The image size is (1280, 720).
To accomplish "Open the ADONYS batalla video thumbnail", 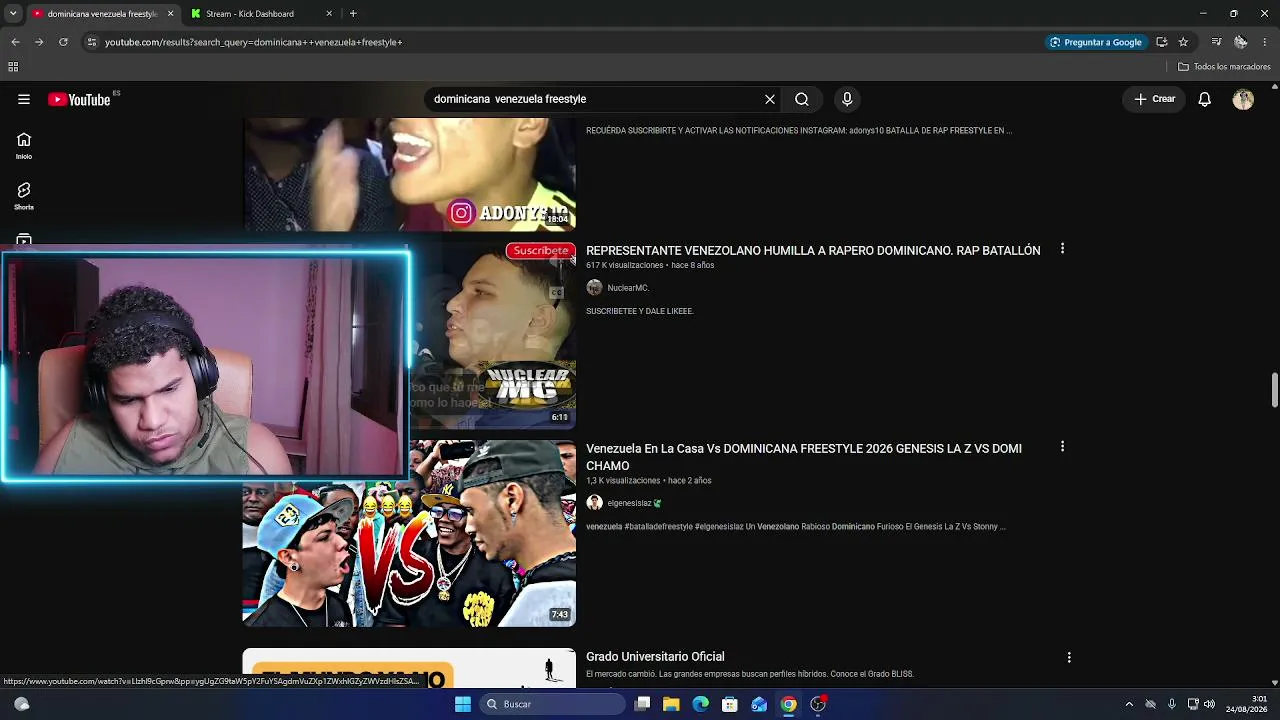I will [409, 174].
